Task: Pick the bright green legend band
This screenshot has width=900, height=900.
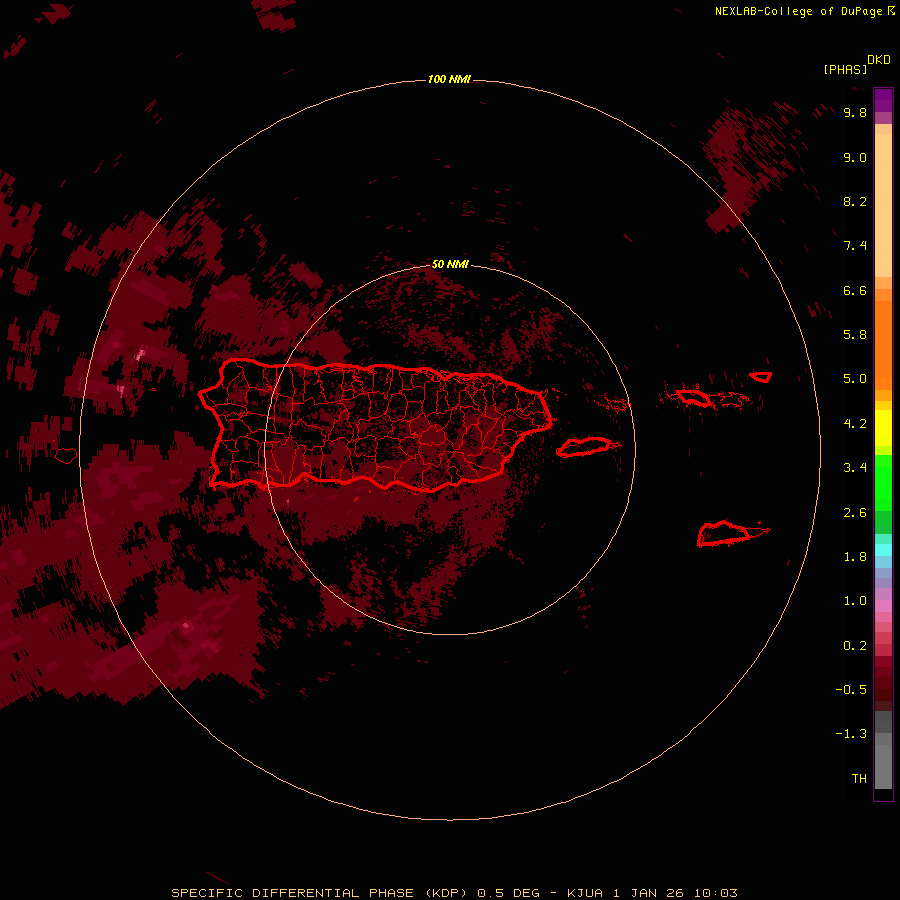Action: point(883,482)
